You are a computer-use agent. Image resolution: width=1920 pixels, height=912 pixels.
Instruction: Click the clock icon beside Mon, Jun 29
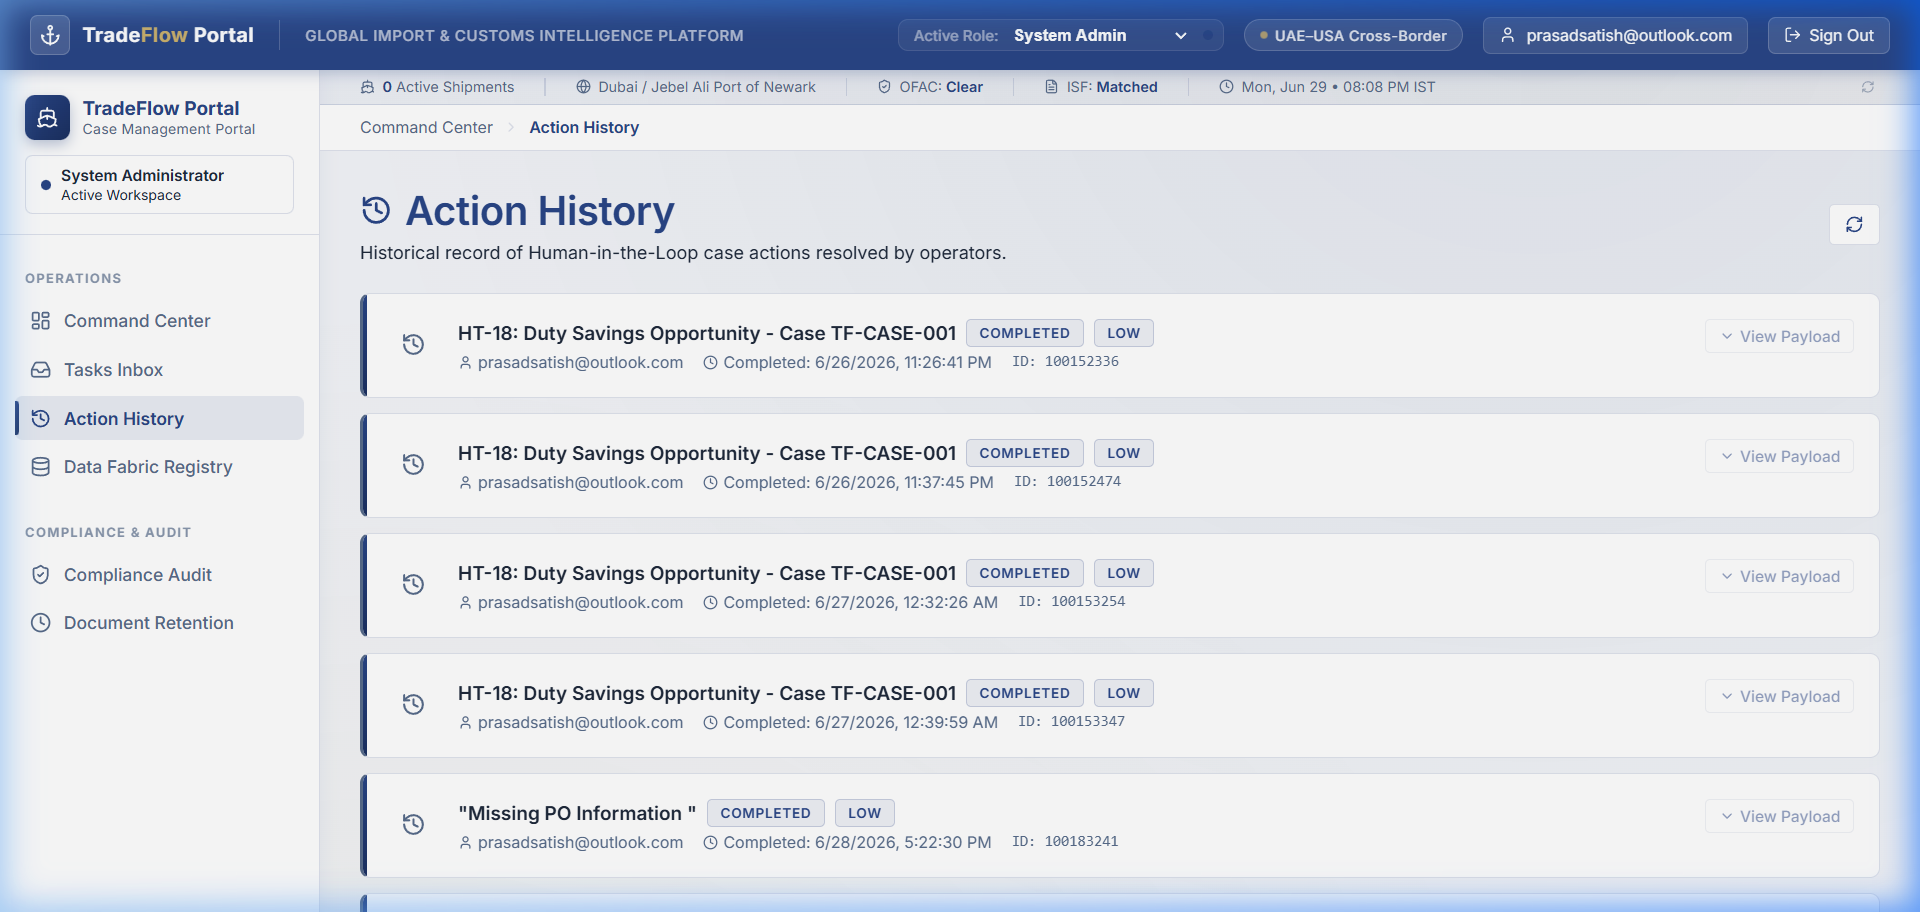click(x=1226, y=87)
